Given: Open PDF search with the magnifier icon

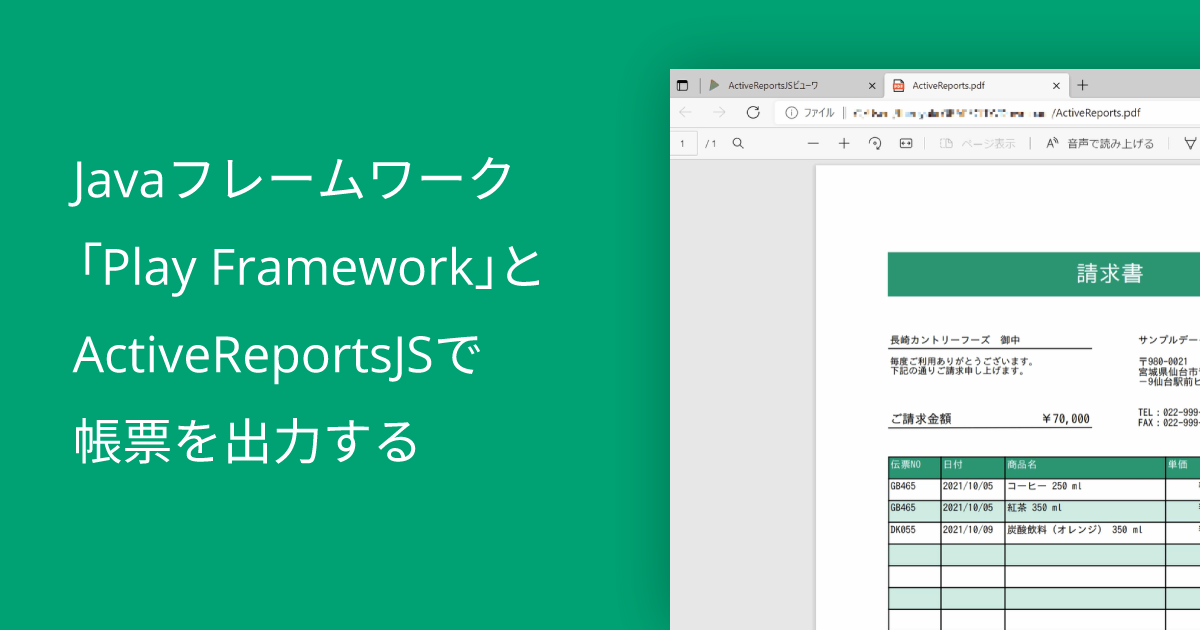Looking at the screenshot, I should tap(737, 142).
